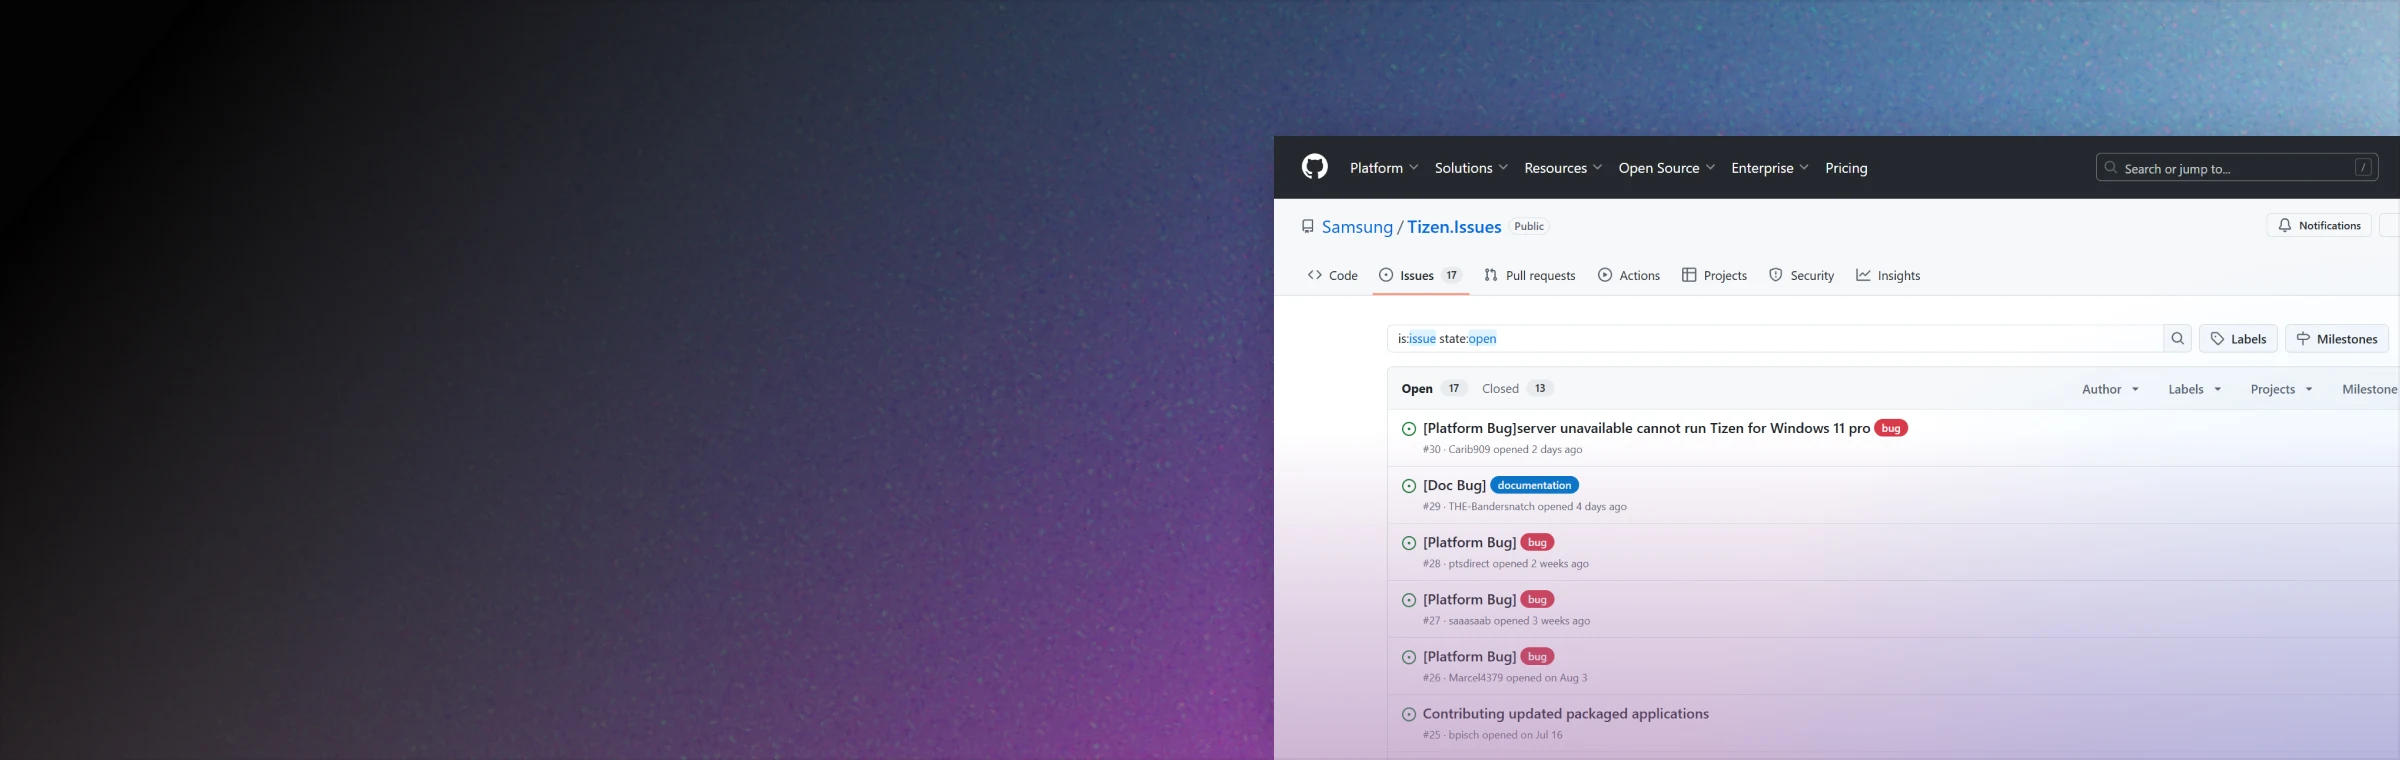The image size is (2400, 760).
Task: Click the bug label on issue #26
Action: tap(1537, 656)
